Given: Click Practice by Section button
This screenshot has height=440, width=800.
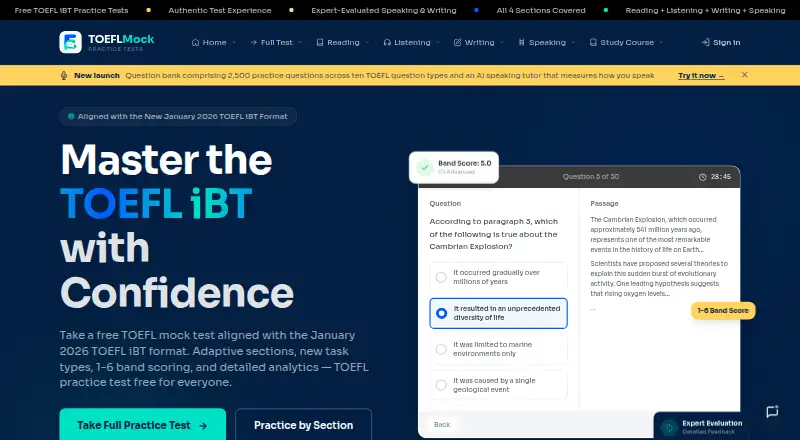Looking at the screenshot, I should pos(303,424).
